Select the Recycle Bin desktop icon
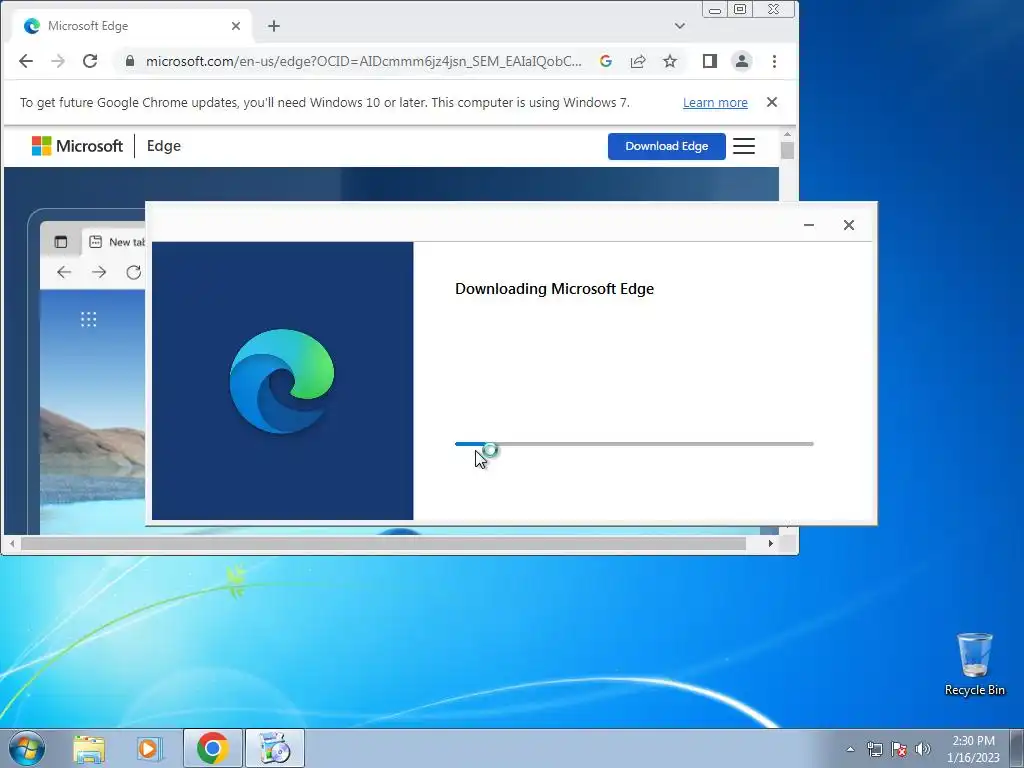1024x768 pixels. (974, 664)
